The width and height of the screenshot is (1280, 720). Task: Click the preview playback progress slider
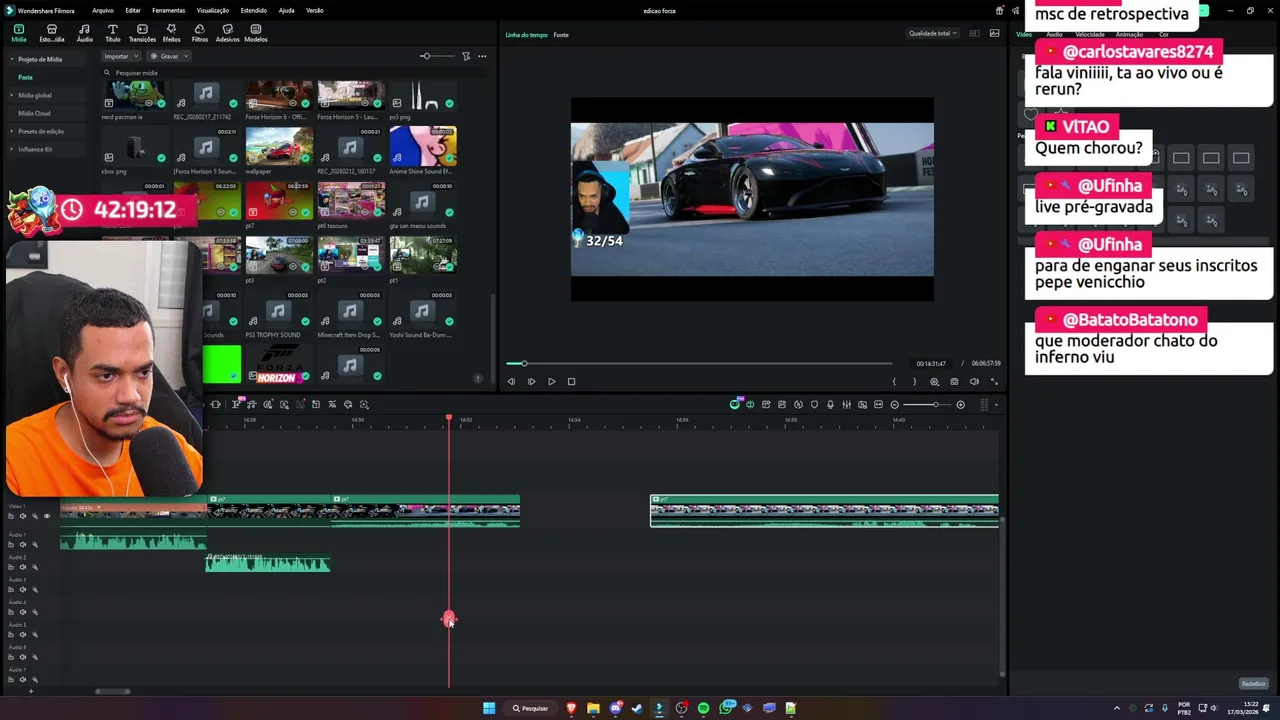pos(699,363)
